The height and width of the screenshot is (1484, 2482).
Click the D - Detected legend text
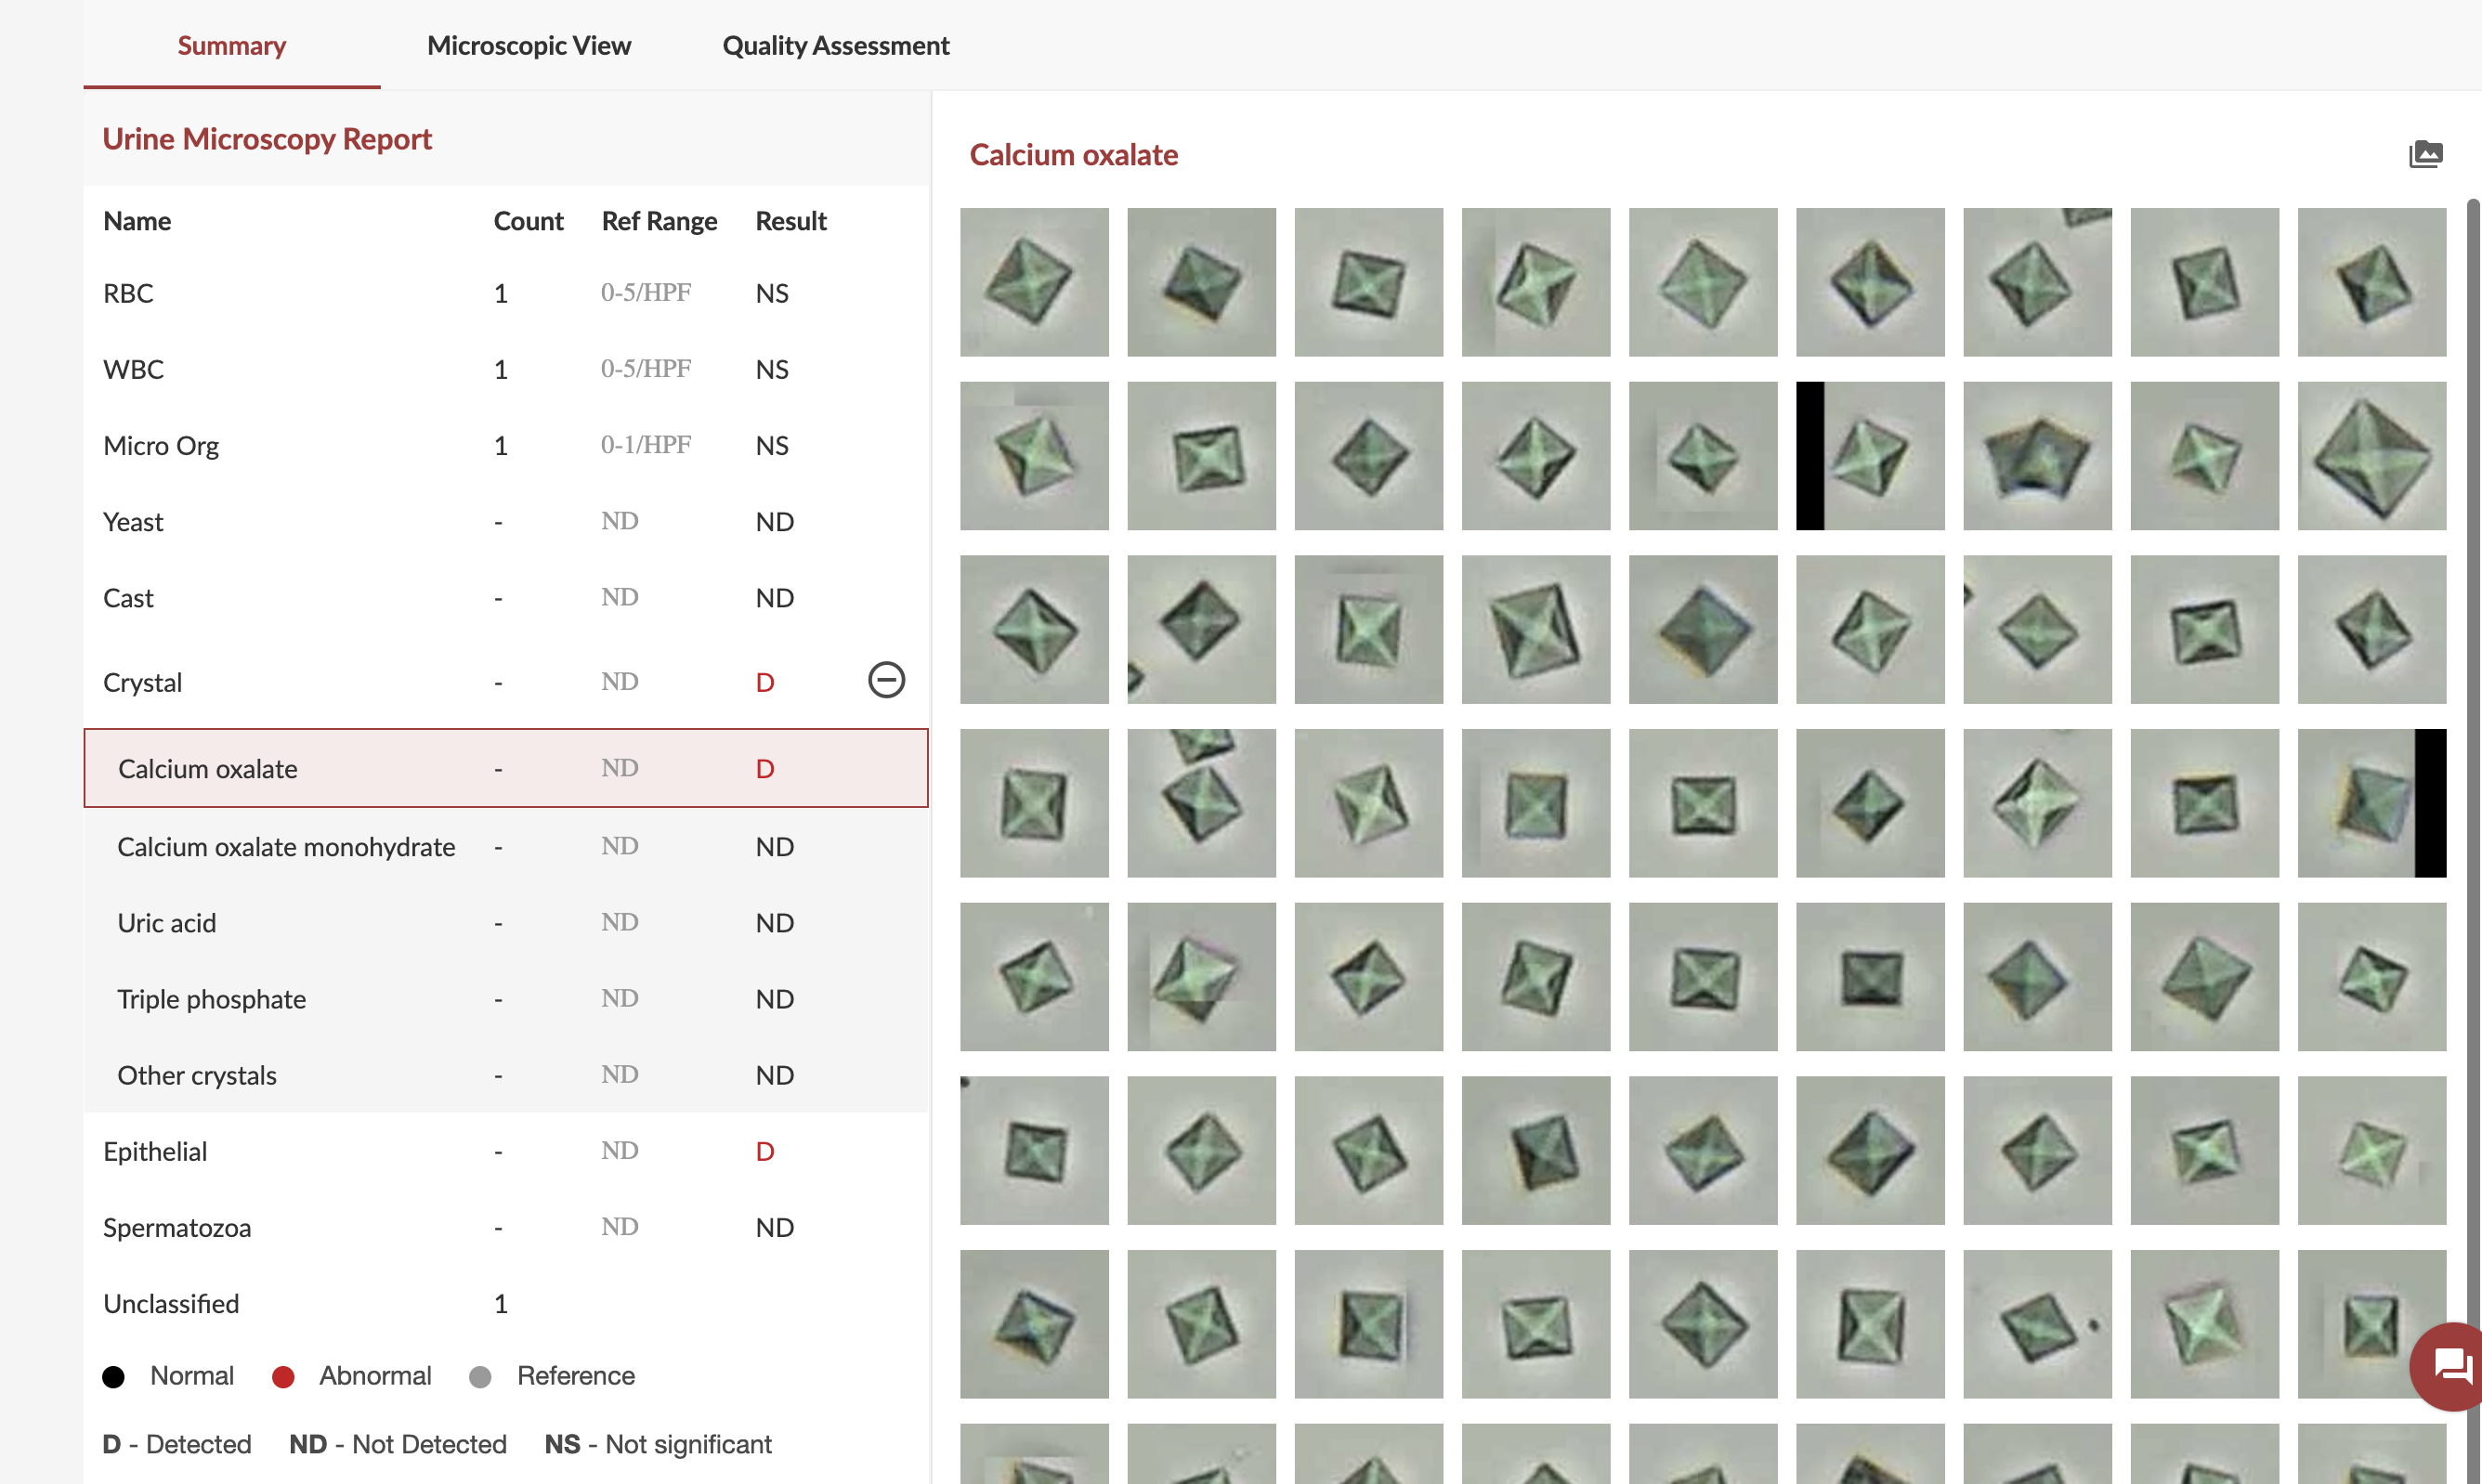tap(176, 1443)
